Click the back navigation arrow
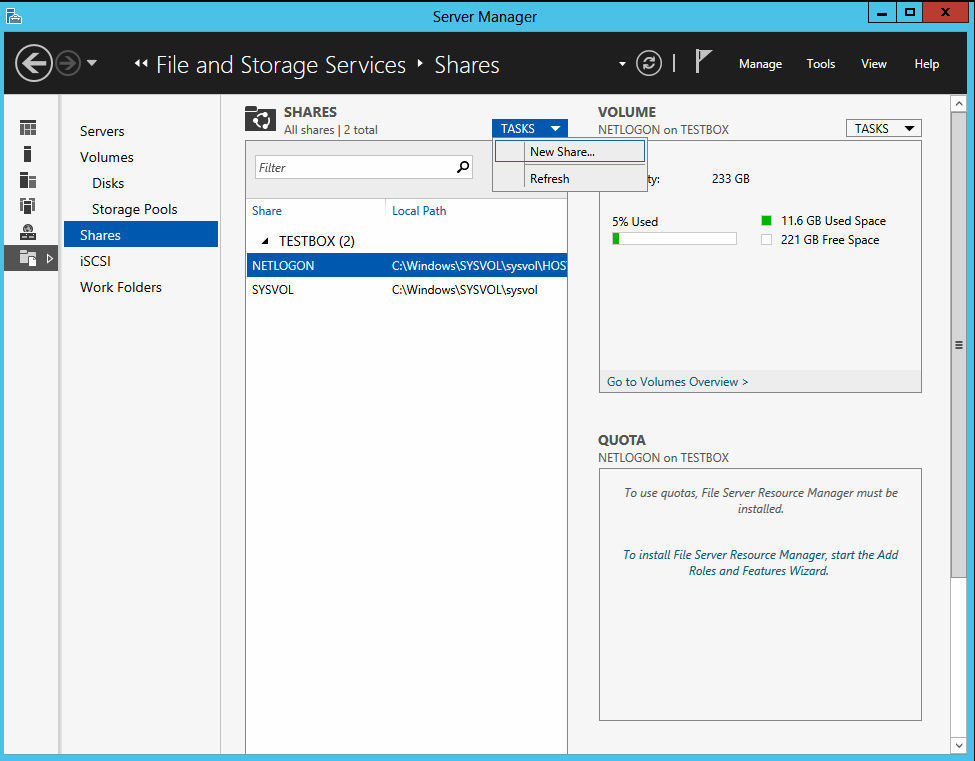Image resolution: width=975 pixels, height=761 pixels. (33, 63)
